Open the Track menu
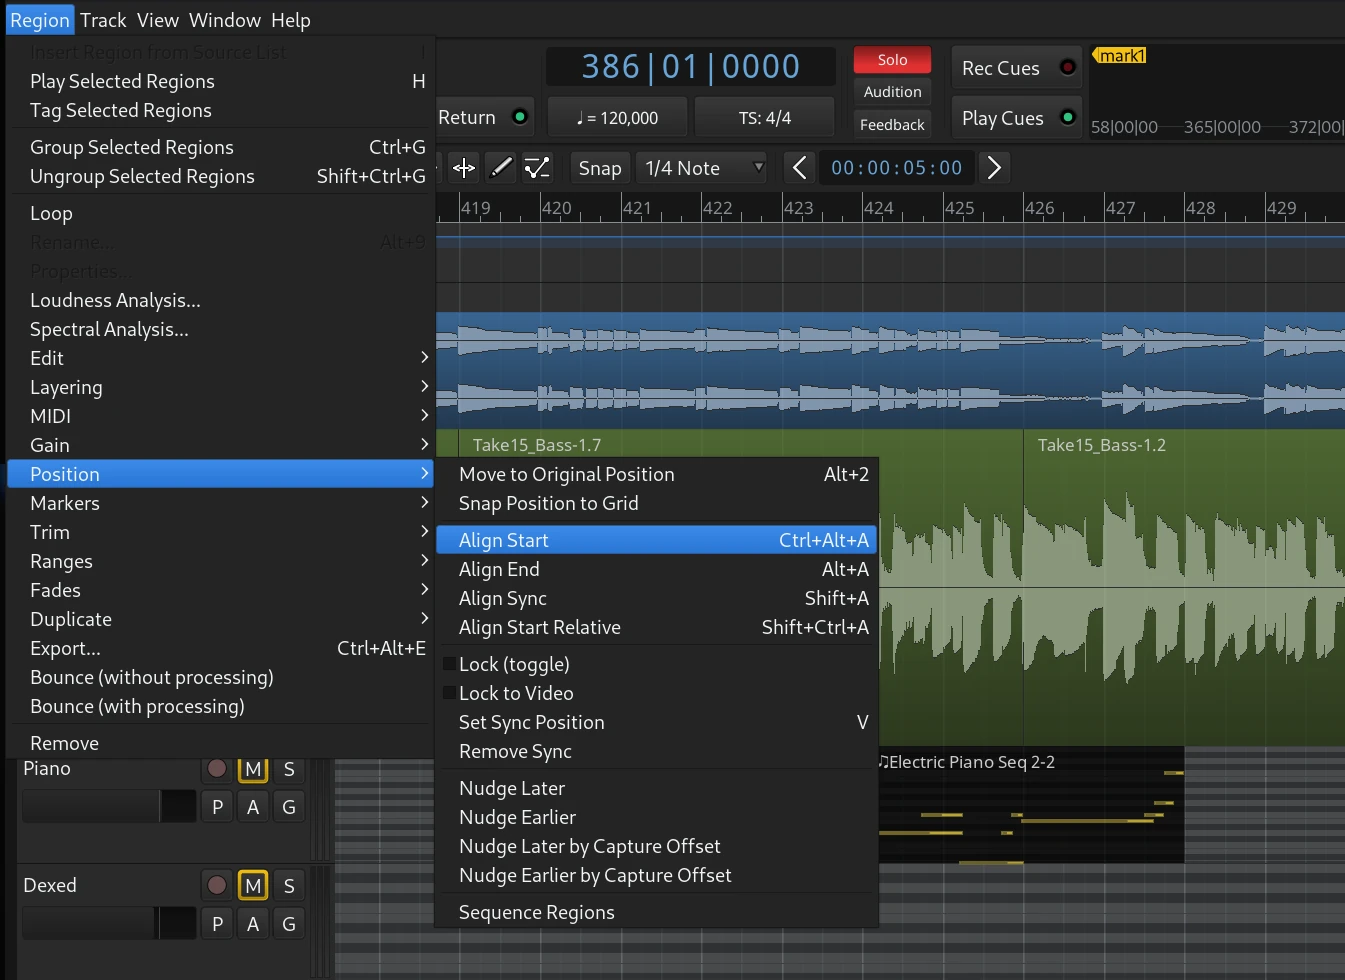Screen dimensions: 1345x980 tap(103, 20)
